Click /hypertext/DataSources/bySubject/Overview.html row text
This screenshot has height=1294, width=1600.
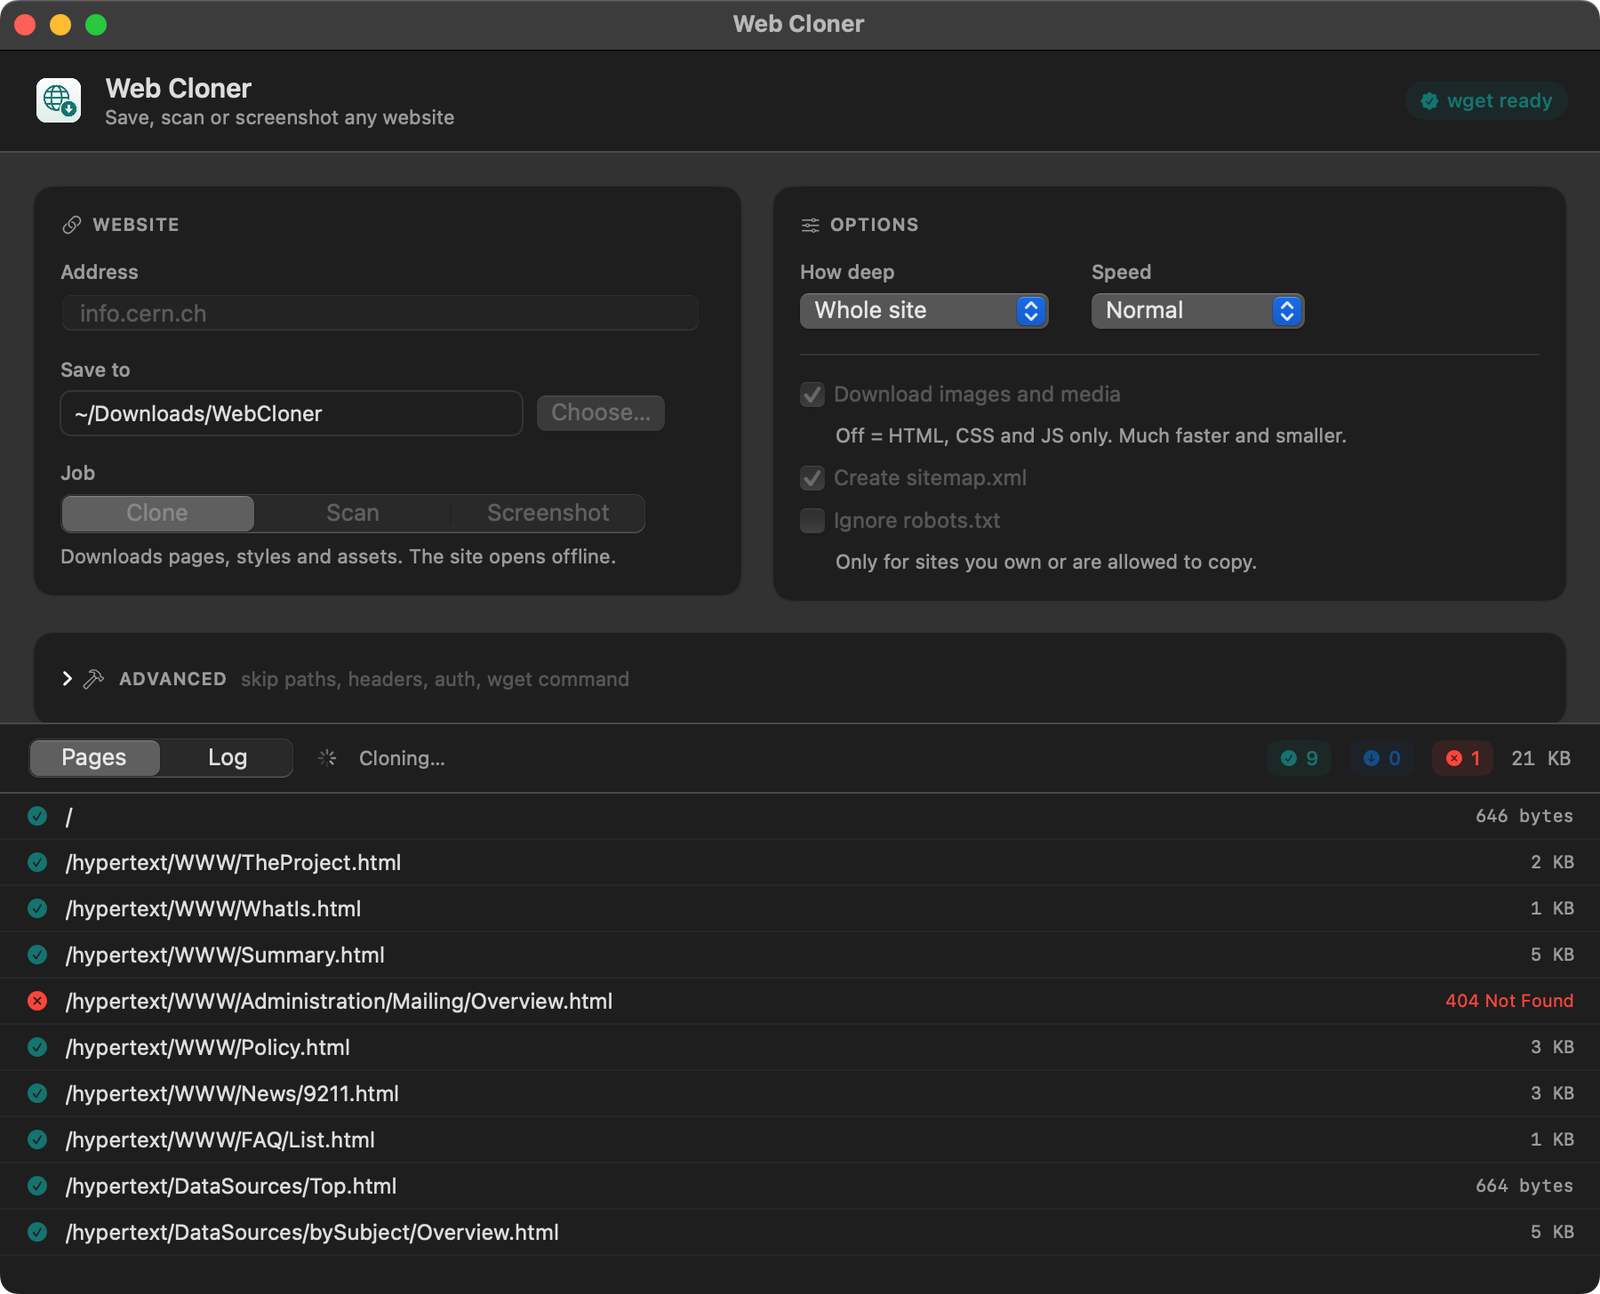coord(312,1232)
